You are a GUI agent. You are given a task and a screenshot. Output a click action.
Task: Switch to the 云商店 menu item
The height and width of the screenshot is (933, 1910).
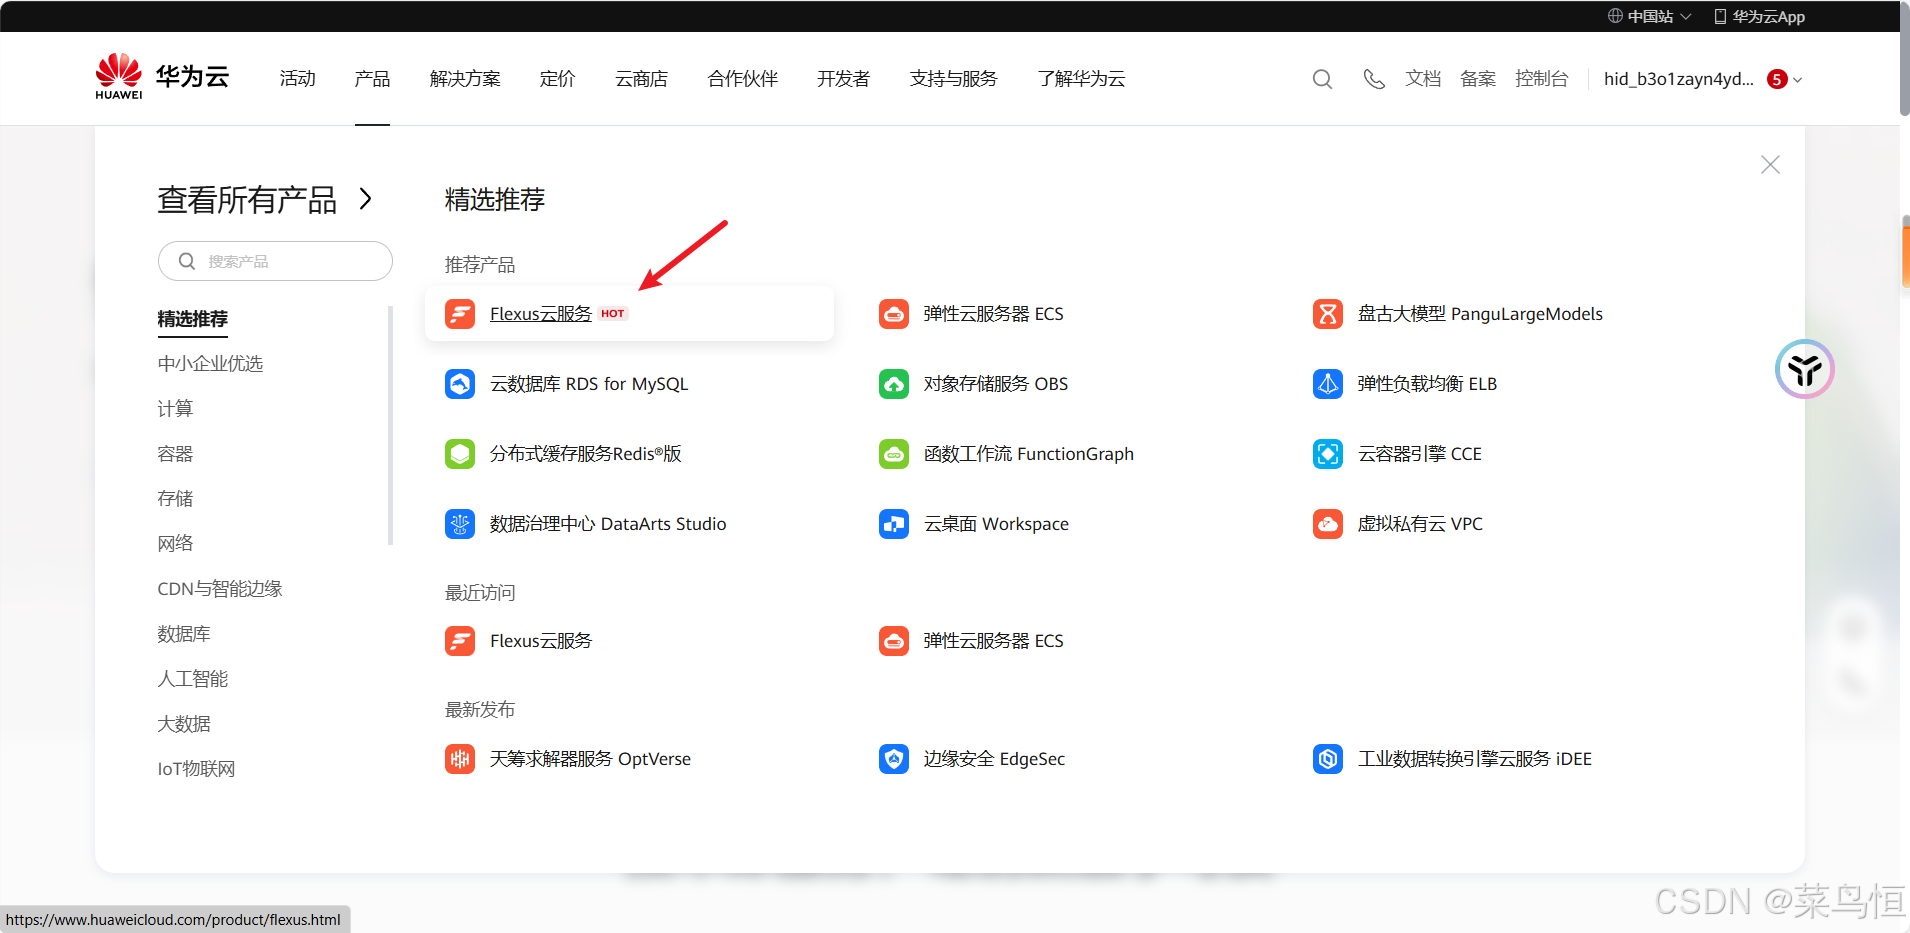[641, 78]
